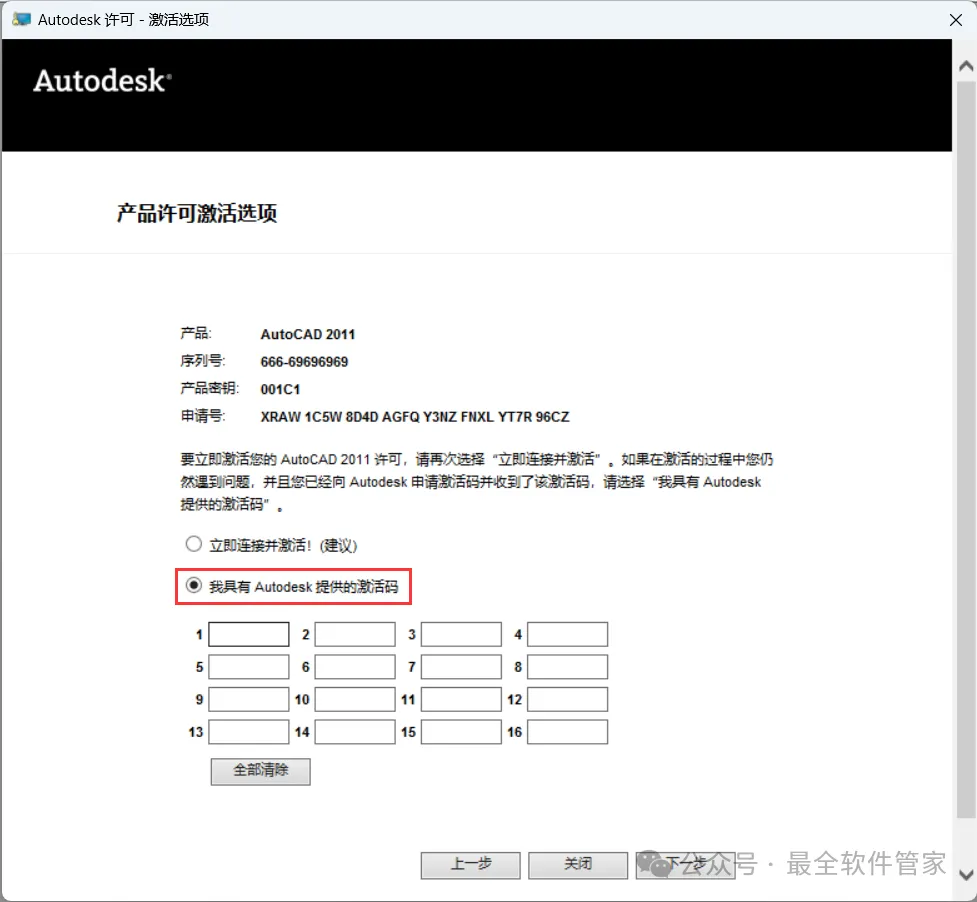The height and width of the screenshot is (902, 977).
Task: Click activation code field 4
Action: pos(568,634)
